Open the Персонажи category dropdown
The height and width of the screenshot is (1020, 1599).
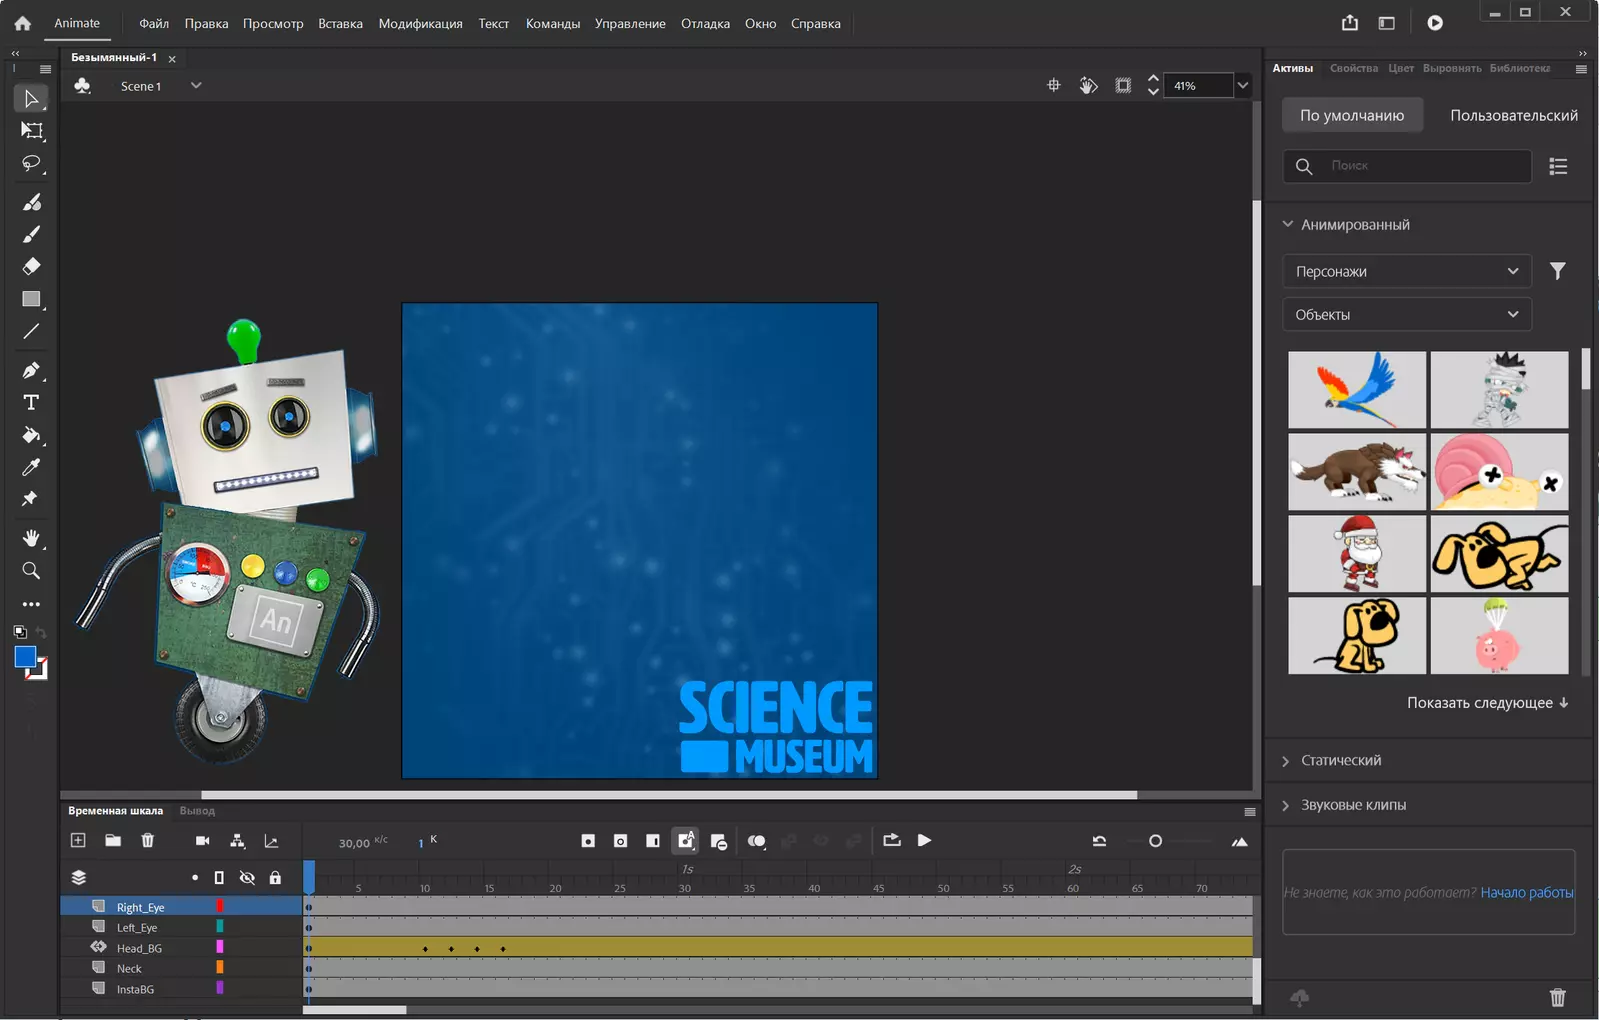click(1407, 271)
